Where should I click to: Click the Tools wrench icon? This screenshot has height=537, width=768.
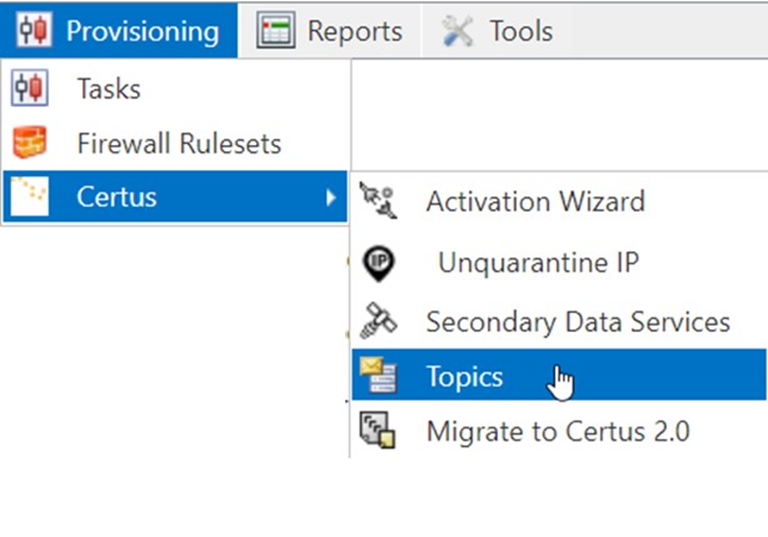tap(457, 30)
